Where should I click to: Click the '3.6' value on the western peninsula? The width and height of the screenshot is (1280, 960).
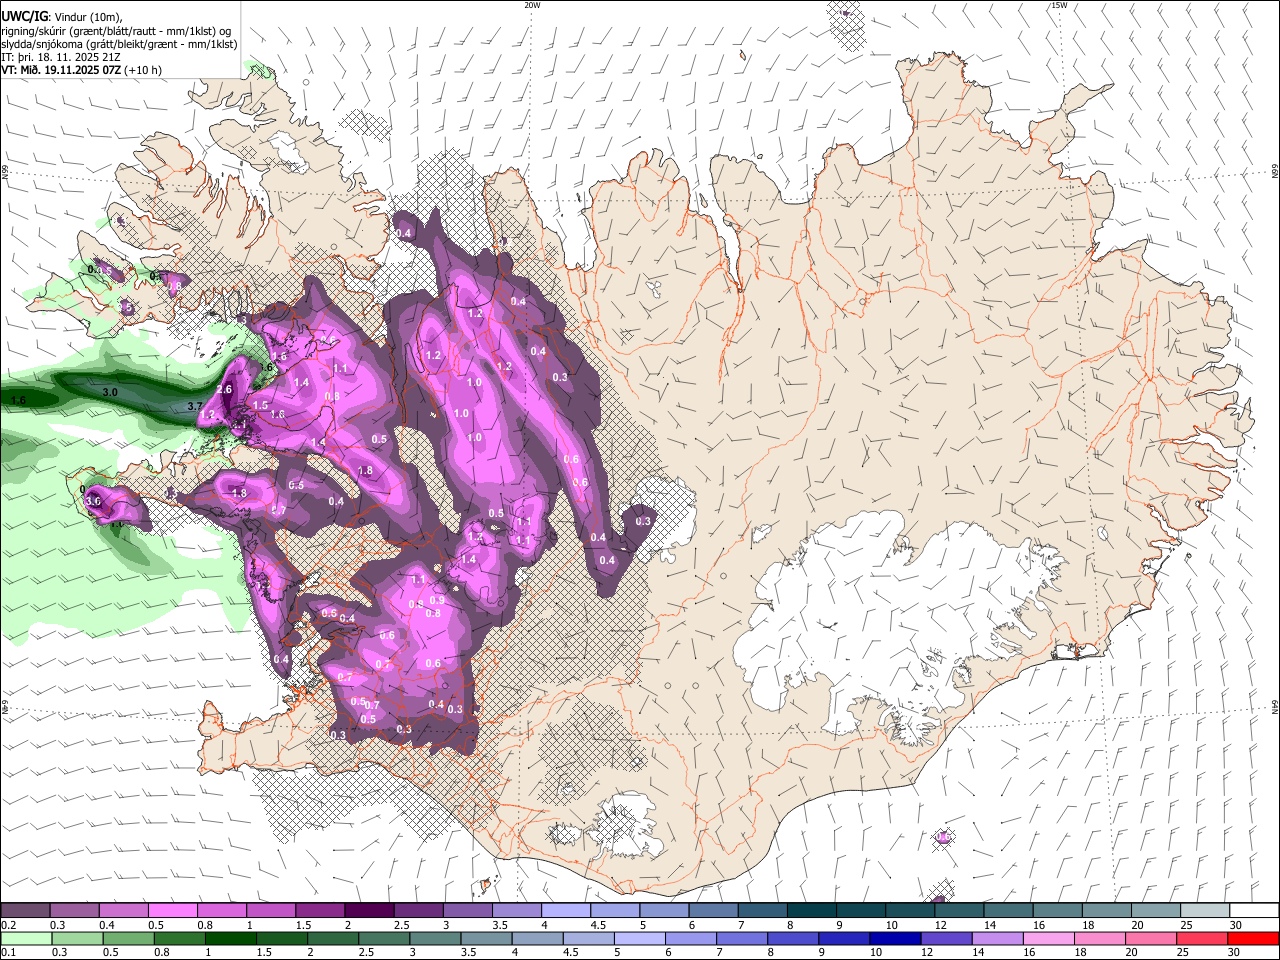click(x=94, y=501)
